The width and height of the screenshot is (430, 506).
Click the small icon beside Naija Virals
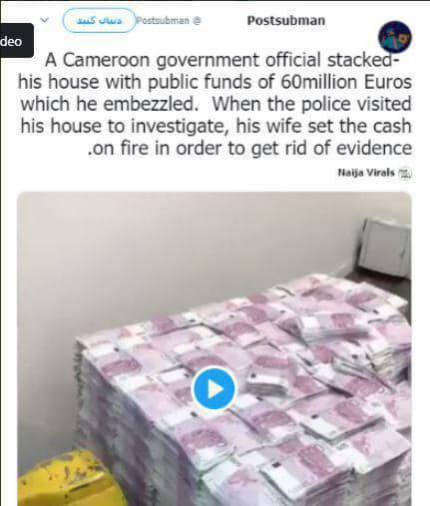405,173
